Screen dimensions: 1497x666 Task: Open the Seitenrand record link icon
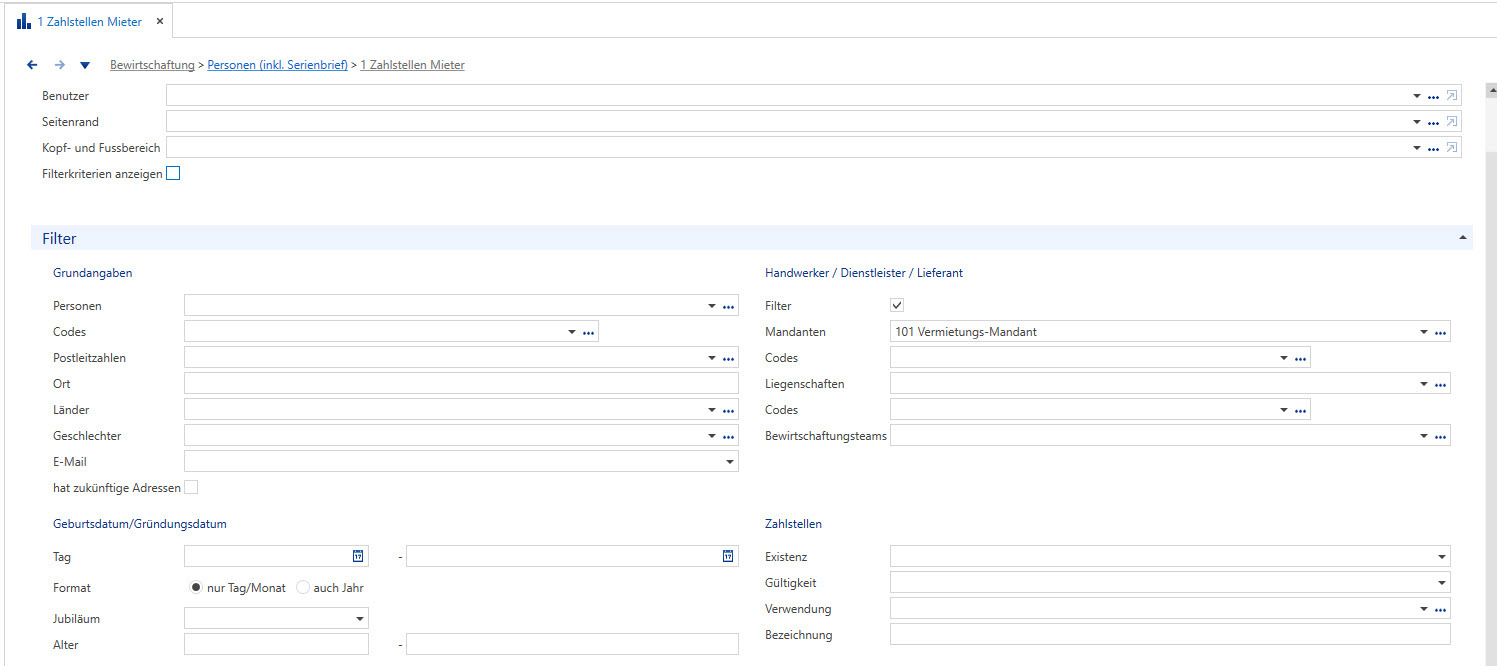coord(1452,122)
